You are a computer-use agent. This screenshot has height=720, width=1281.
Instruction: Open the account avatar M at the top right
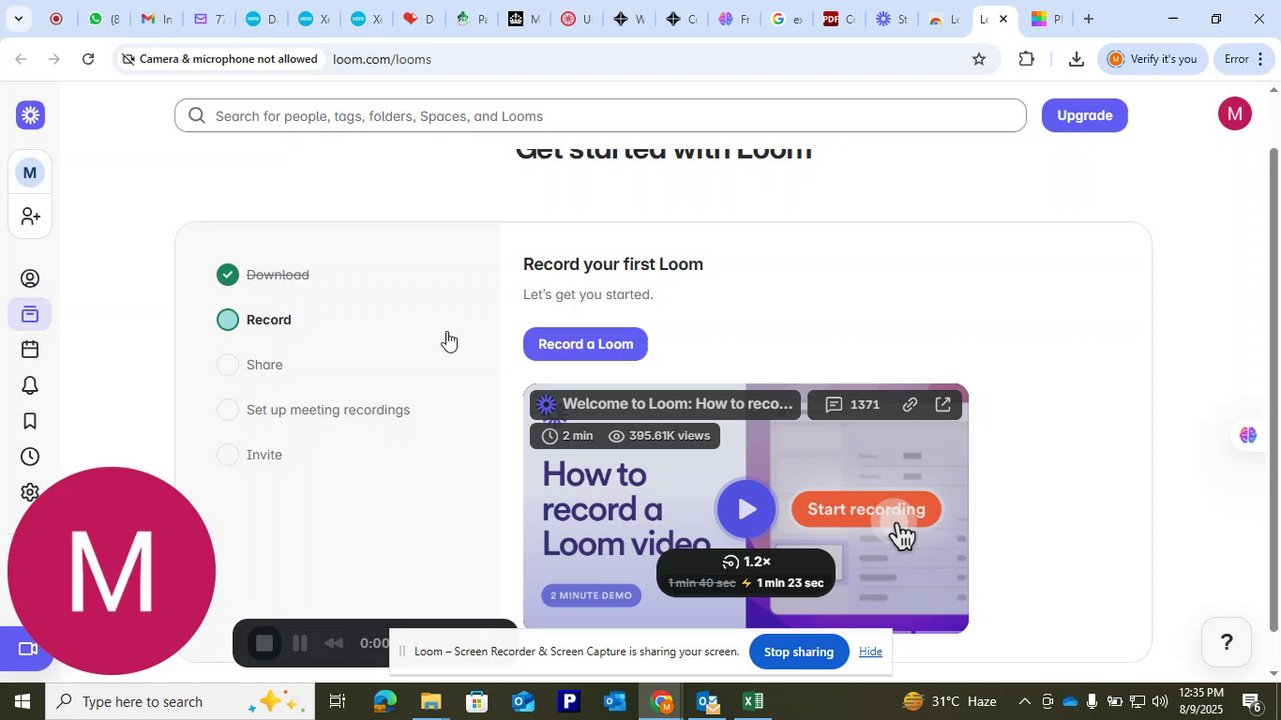(1235, 114)
